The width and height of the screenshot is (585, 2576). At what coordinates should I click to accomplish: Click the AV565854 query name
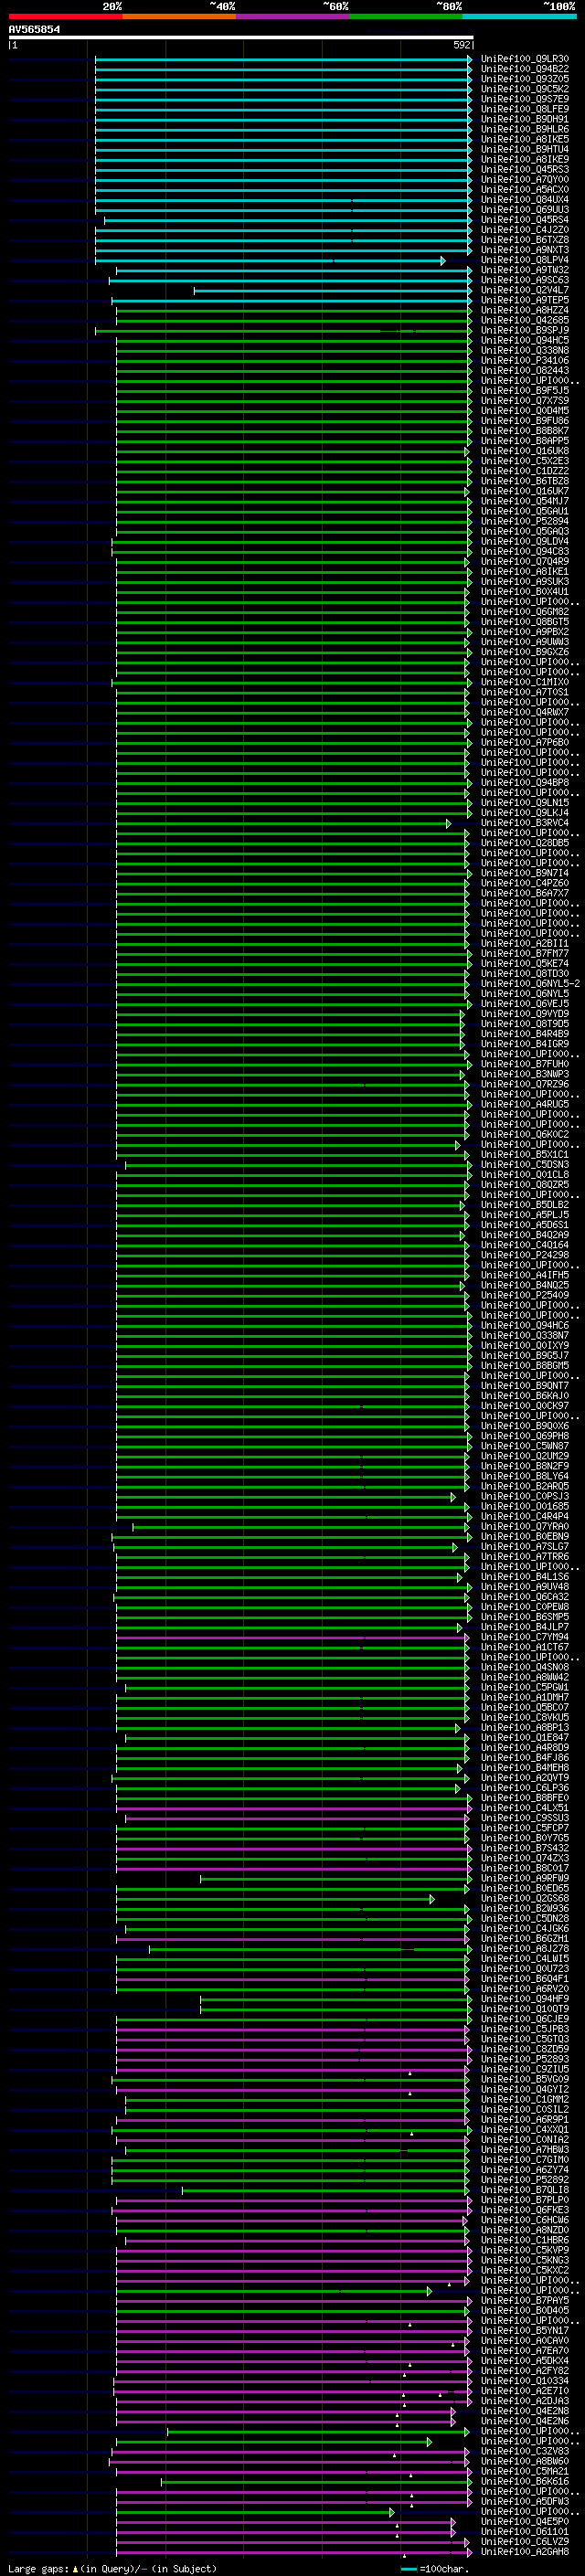pyautogui.click(x=34, y=29)
